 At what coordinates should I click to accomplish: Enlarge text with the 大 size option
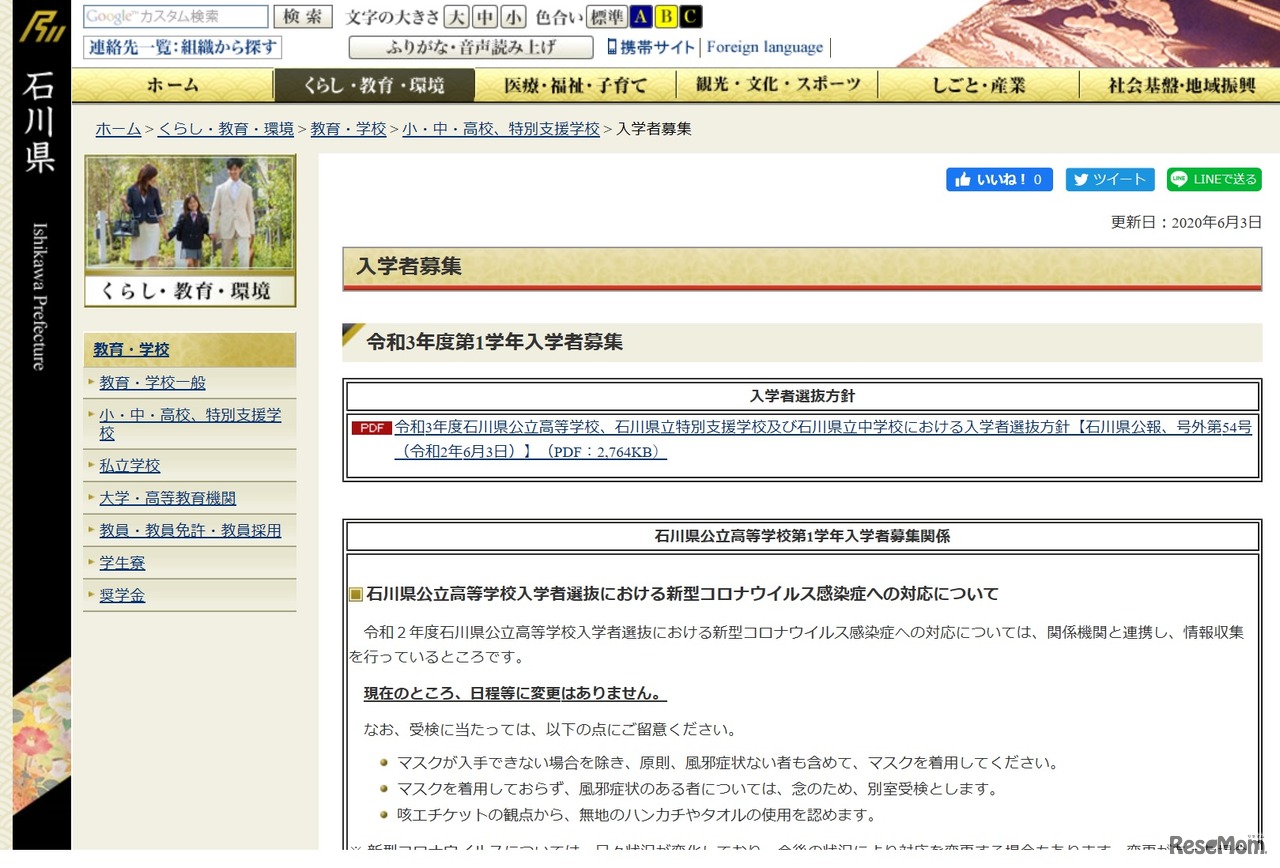[x=456, y=17]
